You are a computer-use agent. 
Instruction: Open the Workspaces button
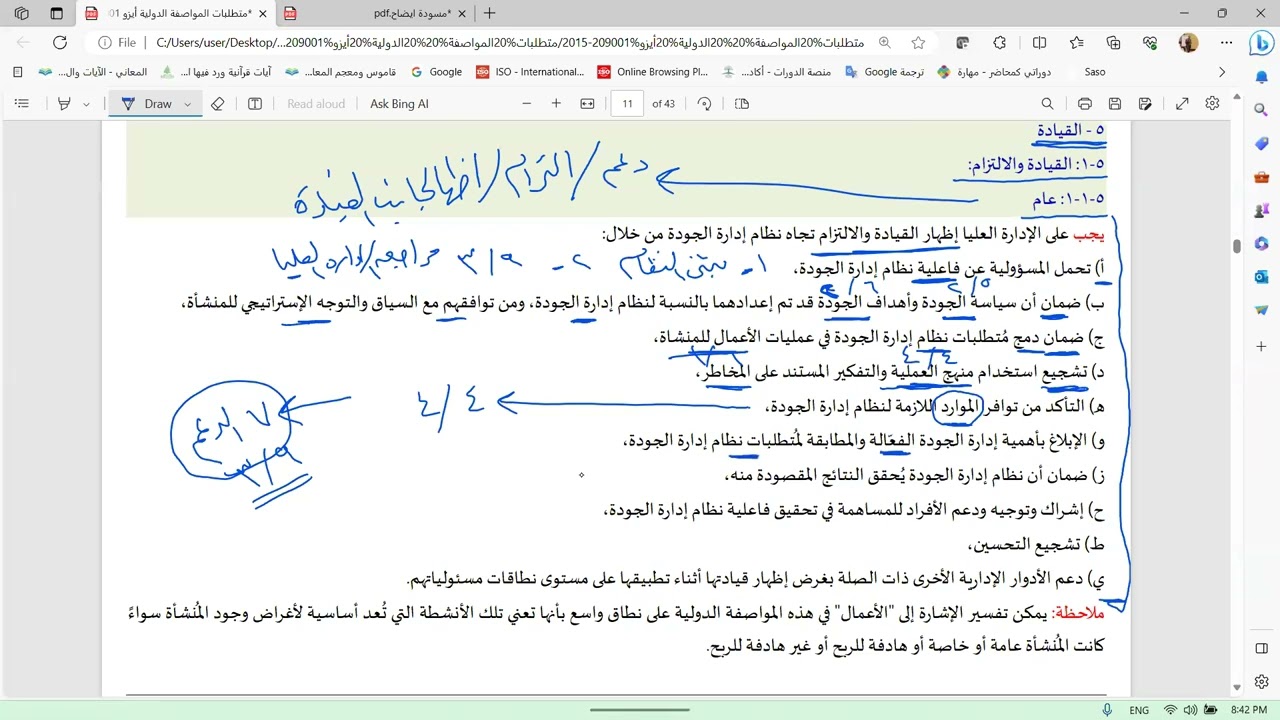click(x=22, y=13)
